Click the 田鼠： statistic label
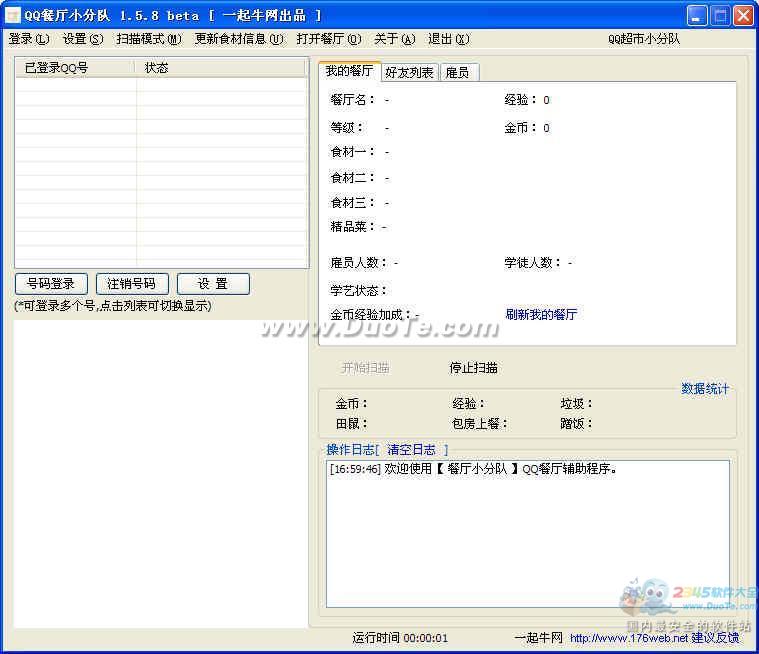The height and width of the screenshot is (654, 759). pos(352,424)
